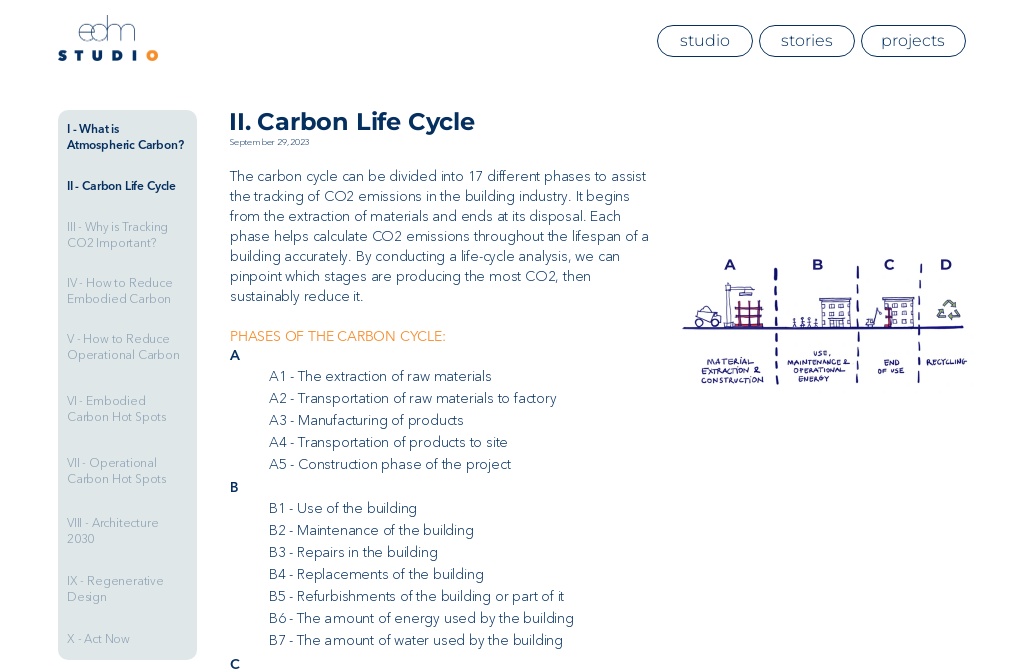Open the studio page
Screen dimensions: 1024x672
tap(705, 41)
